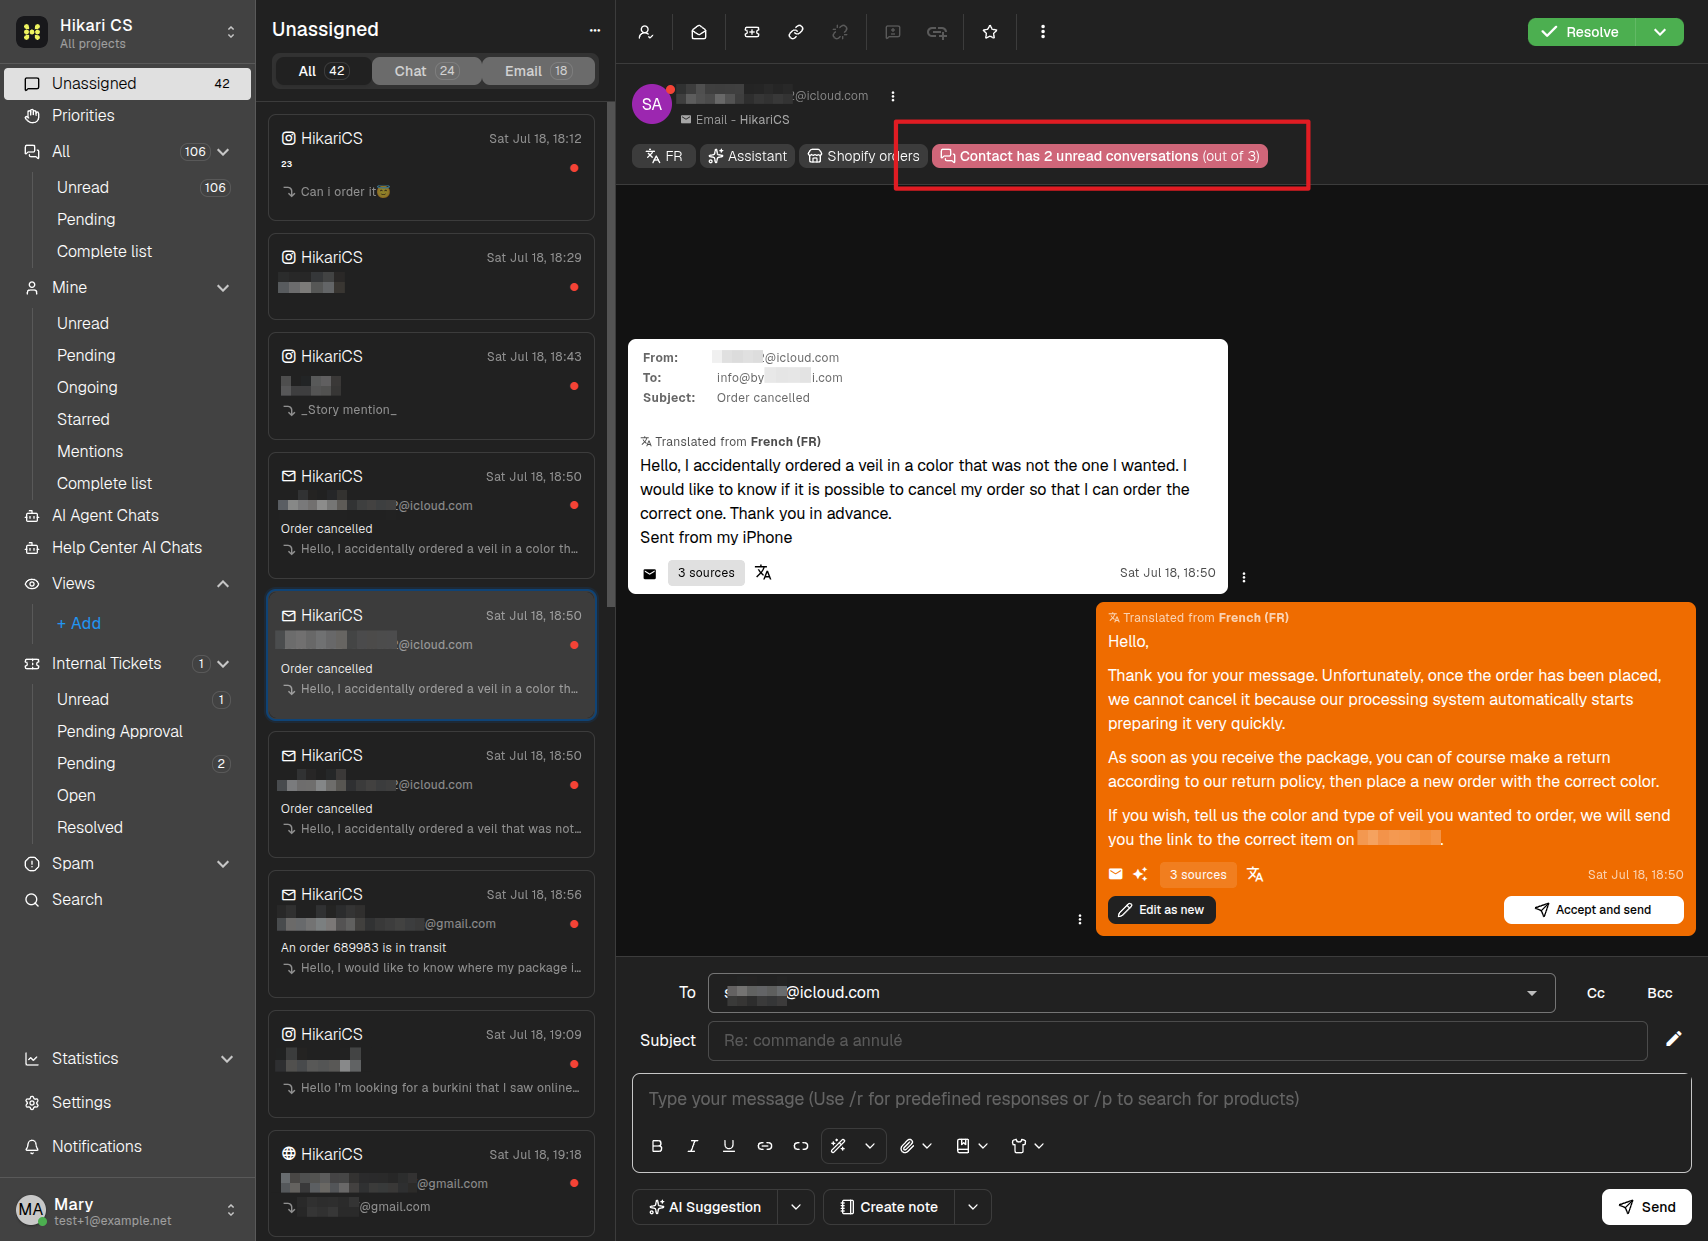Open options menu beside customer's message
Image resolution: width=1708 pixels, height=1241 pixels.
tap(1244, 577)
